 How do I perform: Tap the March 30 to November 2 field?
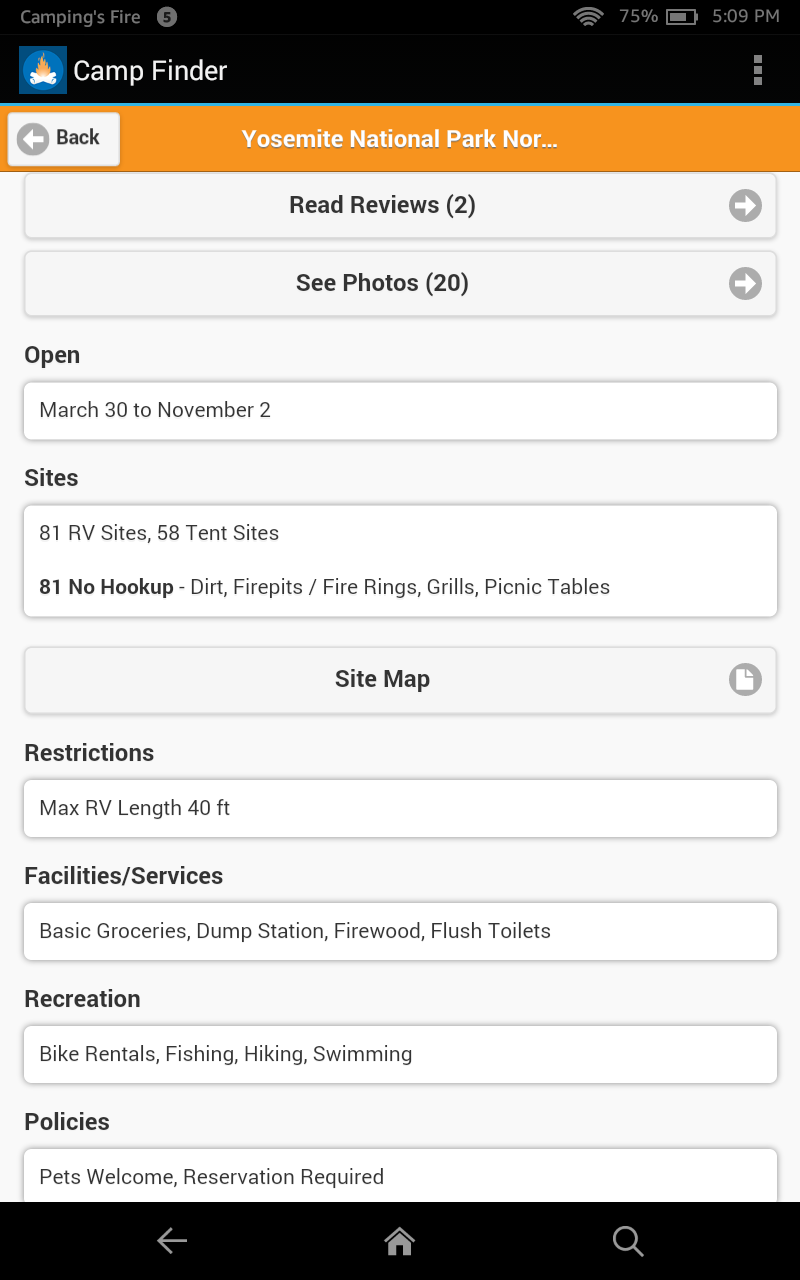400,411
